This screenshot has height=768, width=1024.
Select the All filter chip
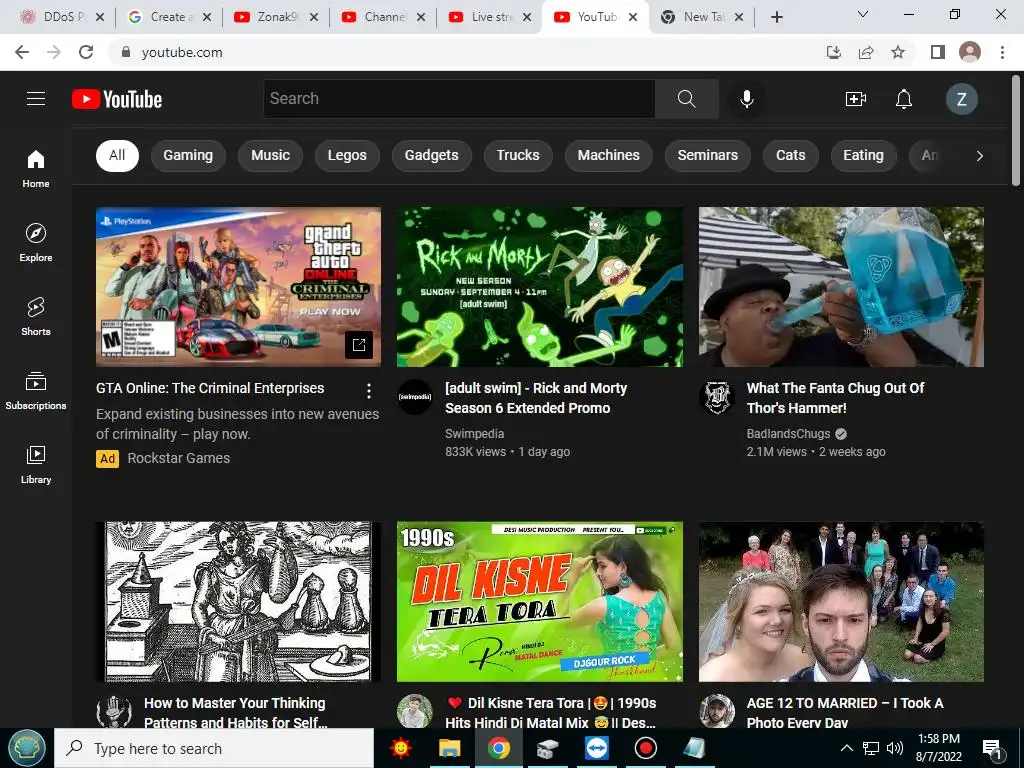117,155
